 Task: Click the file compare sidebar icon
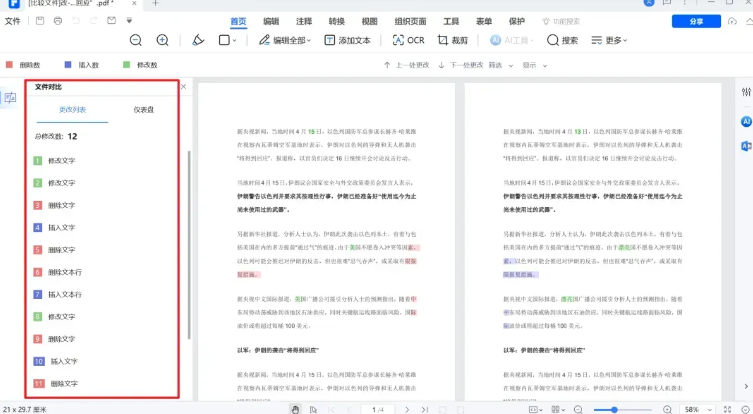[10, 98]
